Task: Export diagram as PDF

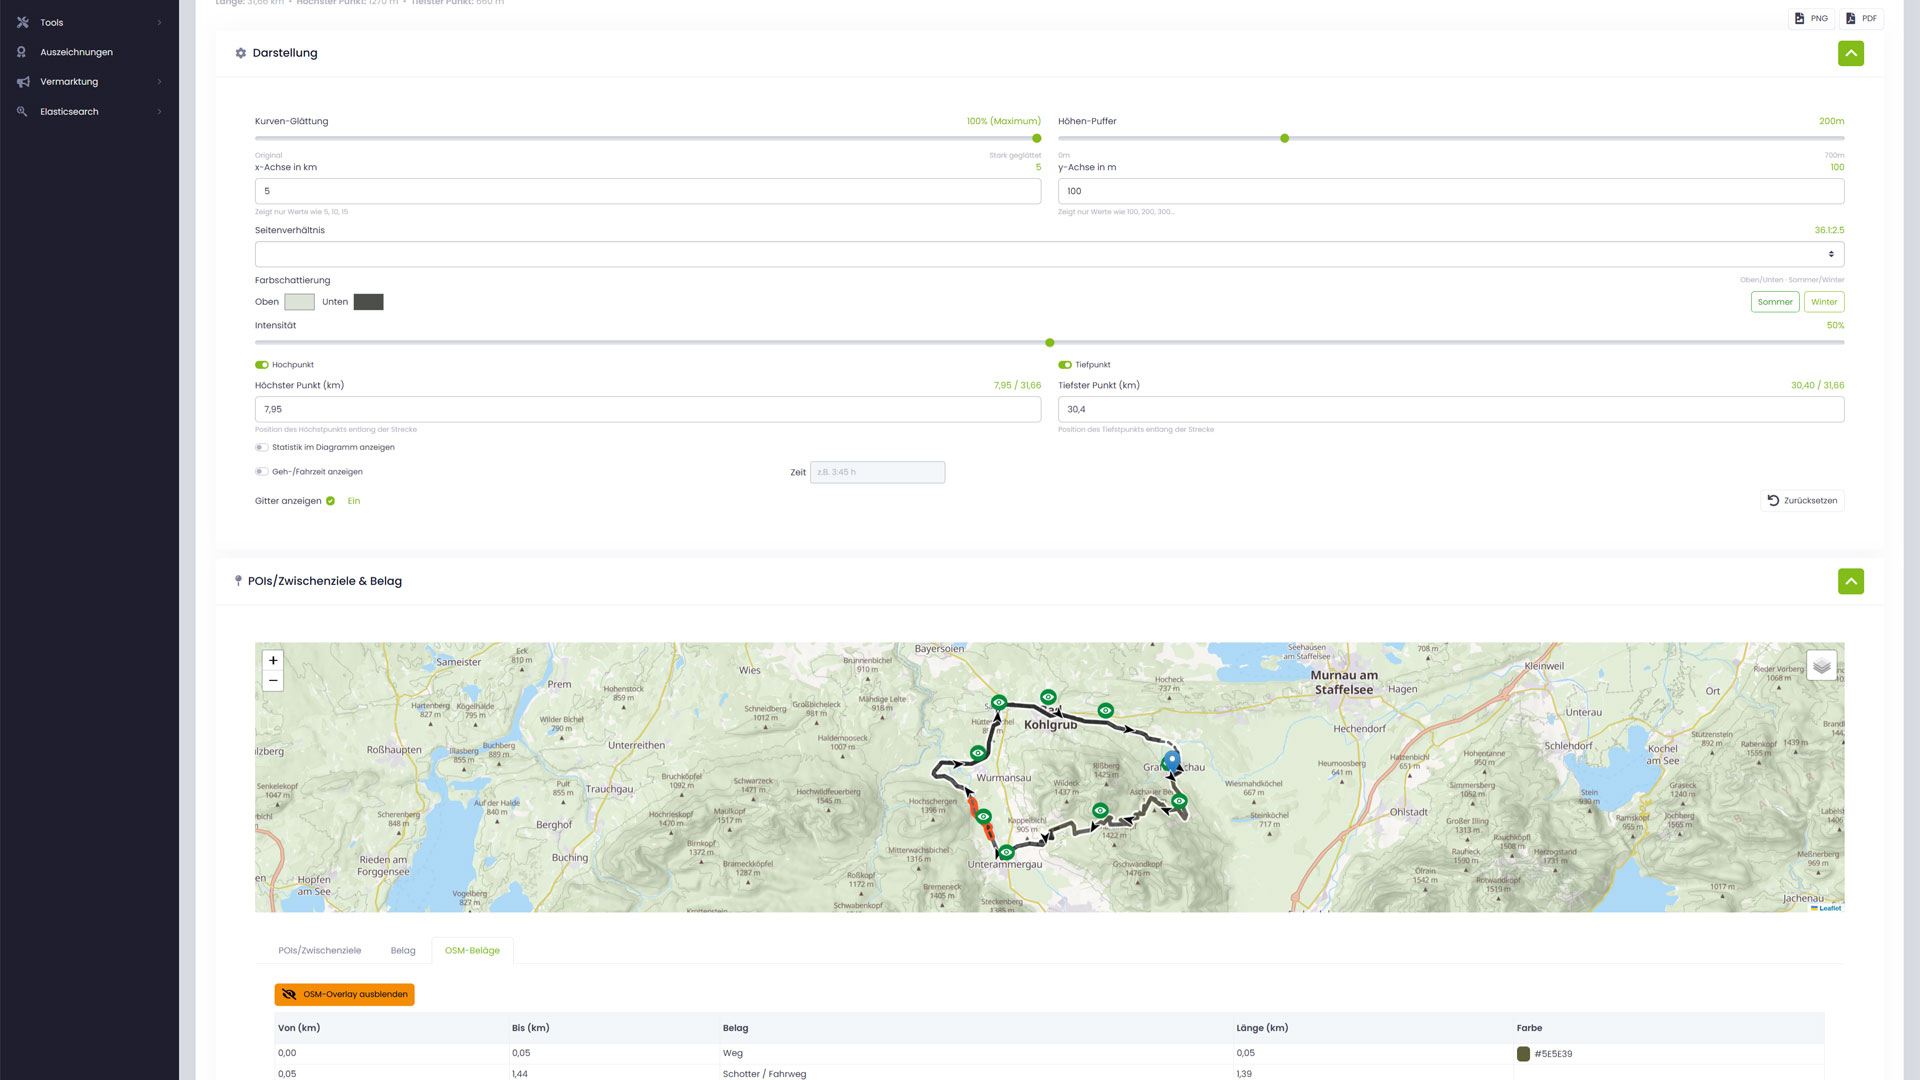Action: (1861, 18)
